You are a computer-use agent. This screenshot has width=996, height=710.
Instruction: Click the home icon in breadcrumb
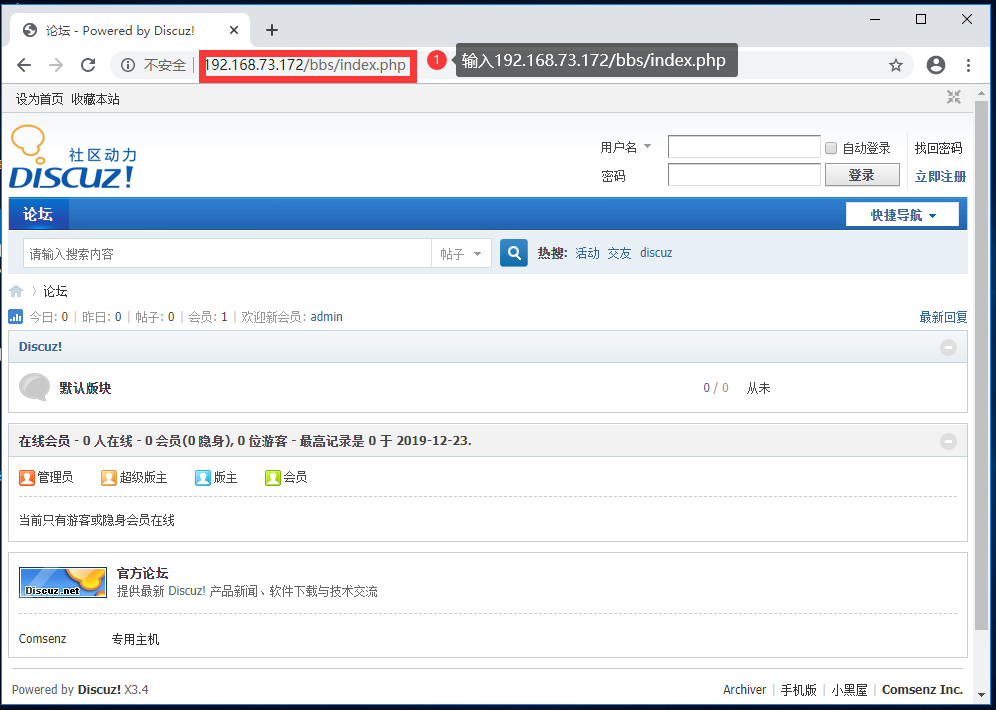coord(17,291)
